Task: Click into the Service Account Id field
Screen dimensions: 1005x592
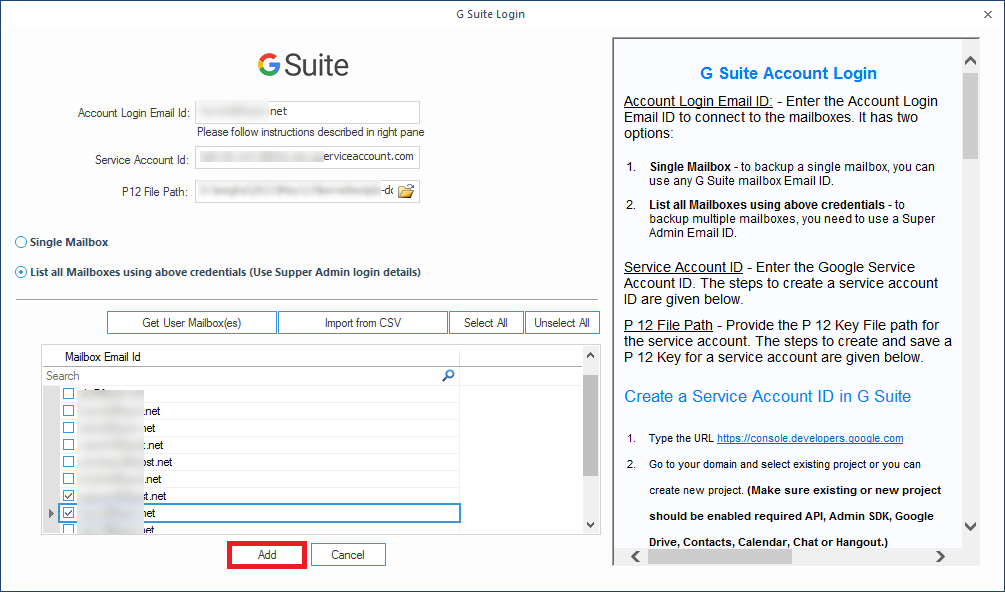Action: 308,157
